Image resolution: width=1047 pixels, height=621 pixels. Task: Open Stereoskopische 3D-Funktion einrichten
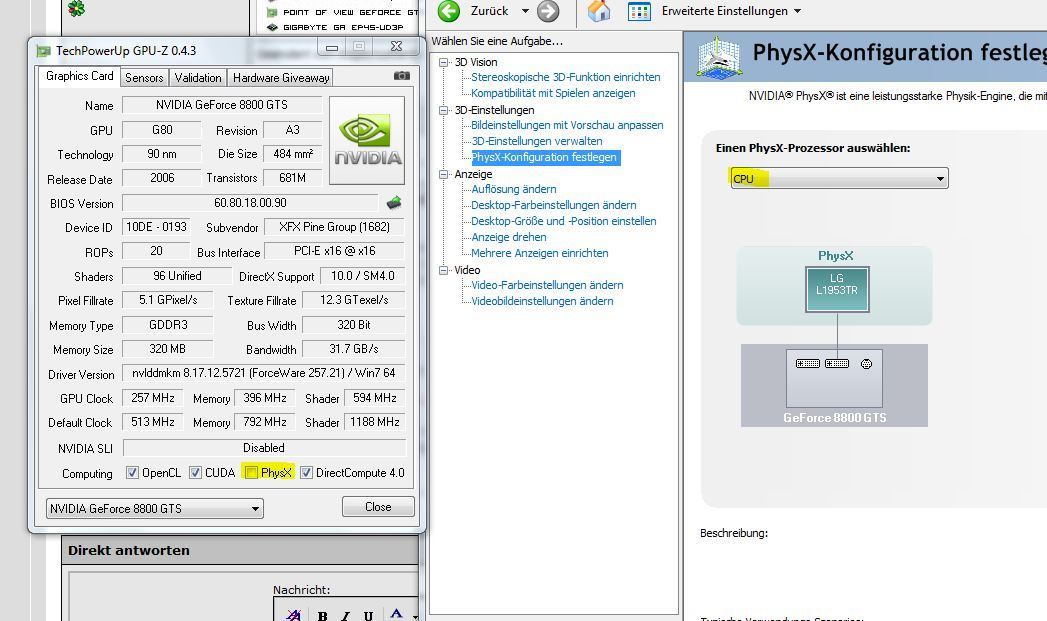[566, 77]
